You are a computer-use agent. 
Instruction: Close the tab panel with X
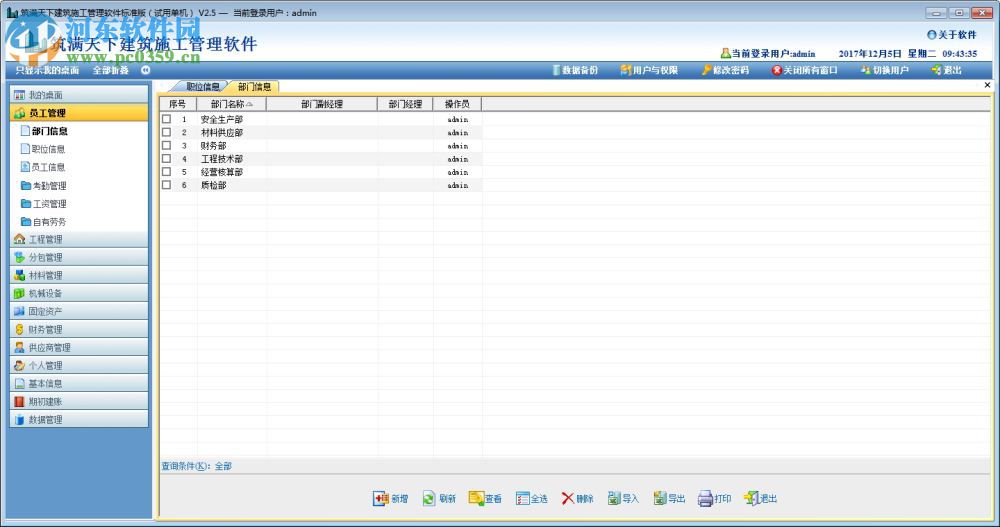[x=987, y=85]
